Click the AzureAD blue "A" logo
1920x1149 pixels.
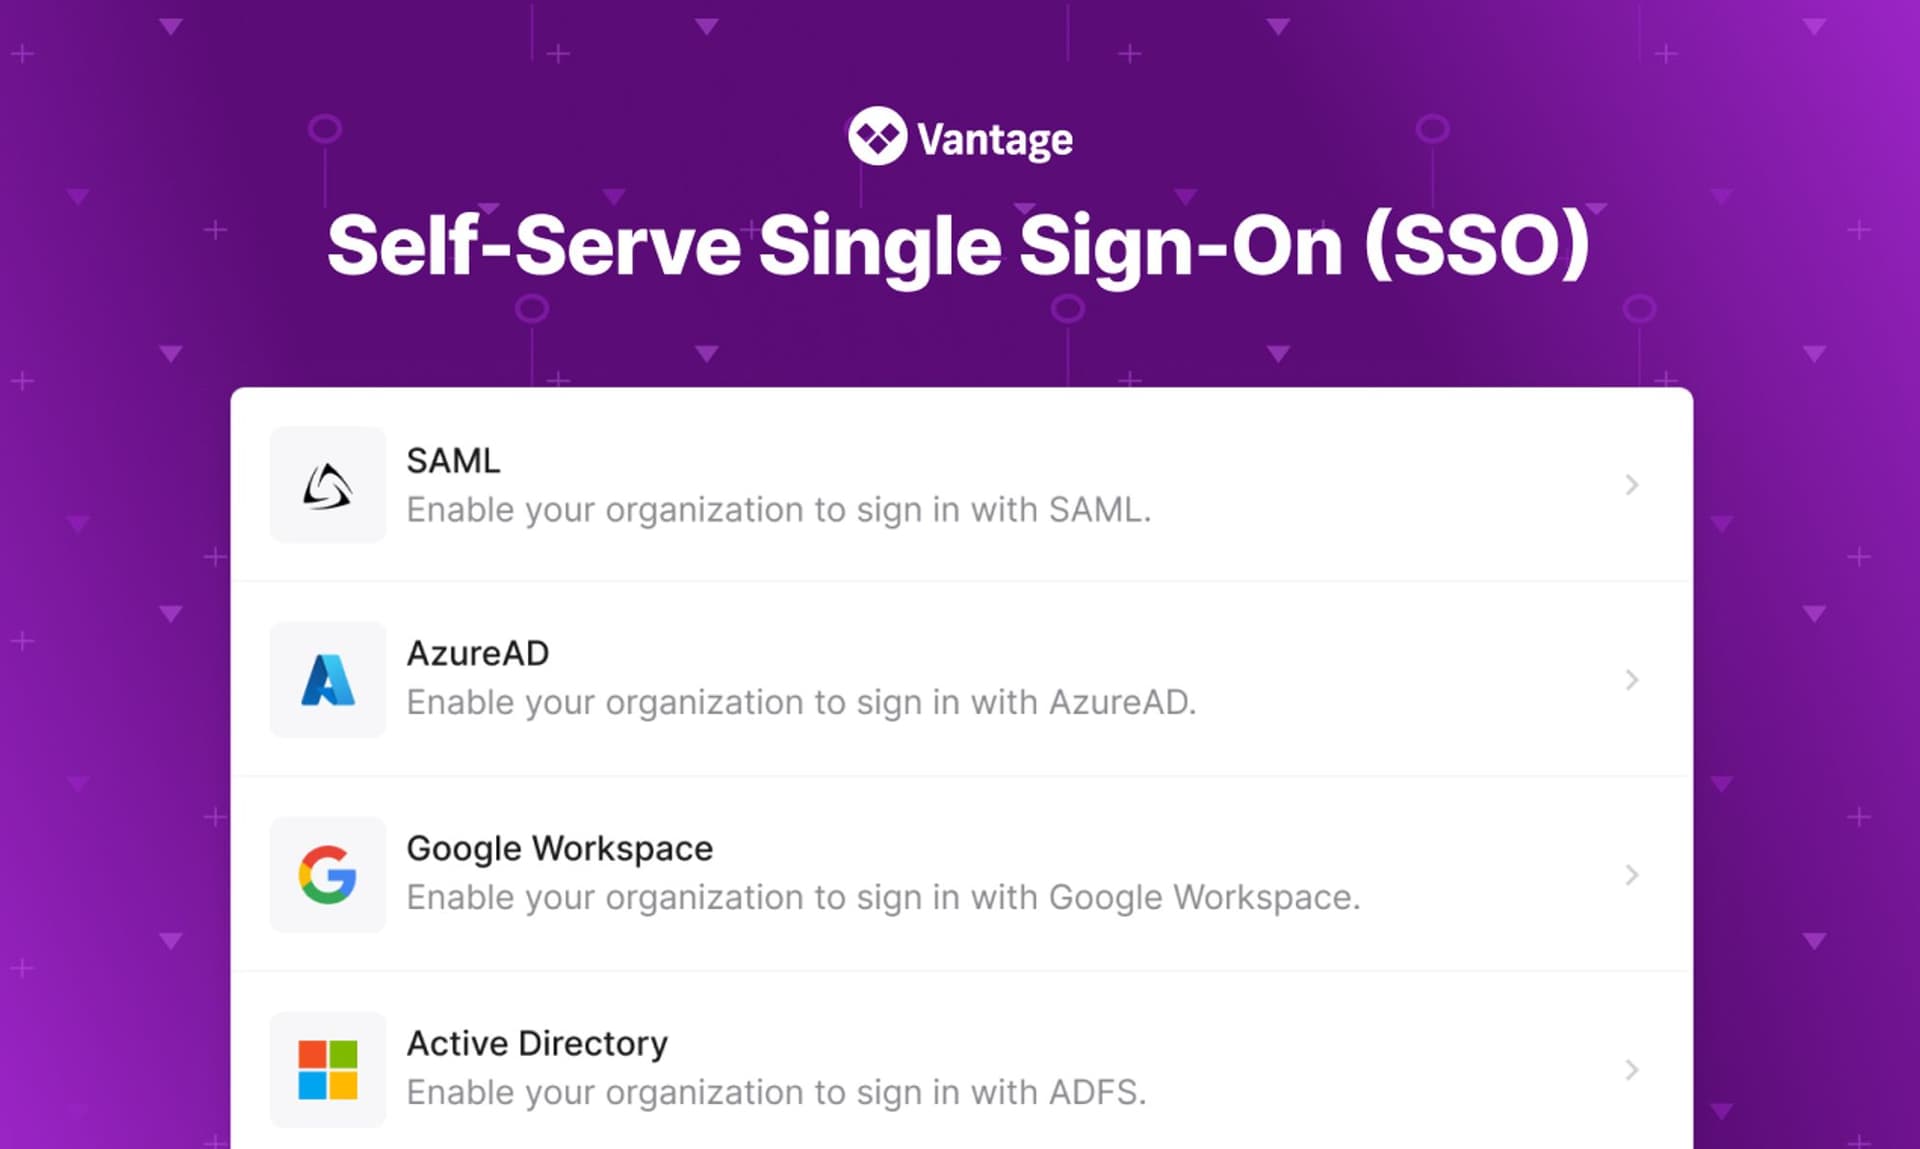pyautogui.click(x=326, y=679)
